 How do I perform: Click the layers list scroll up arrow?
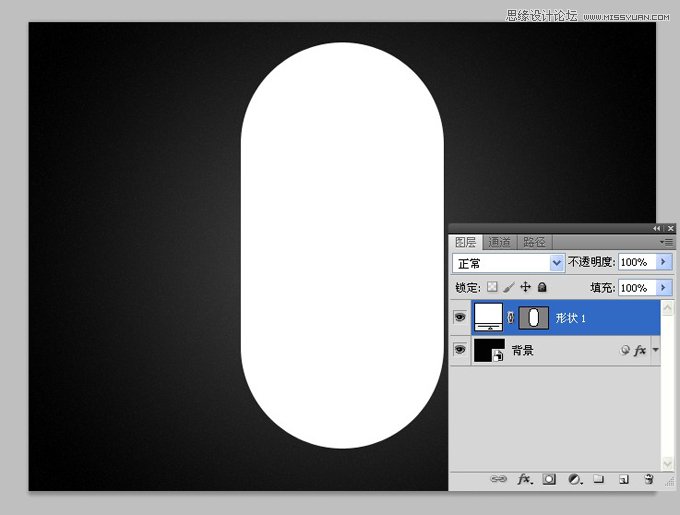[667, 308]
